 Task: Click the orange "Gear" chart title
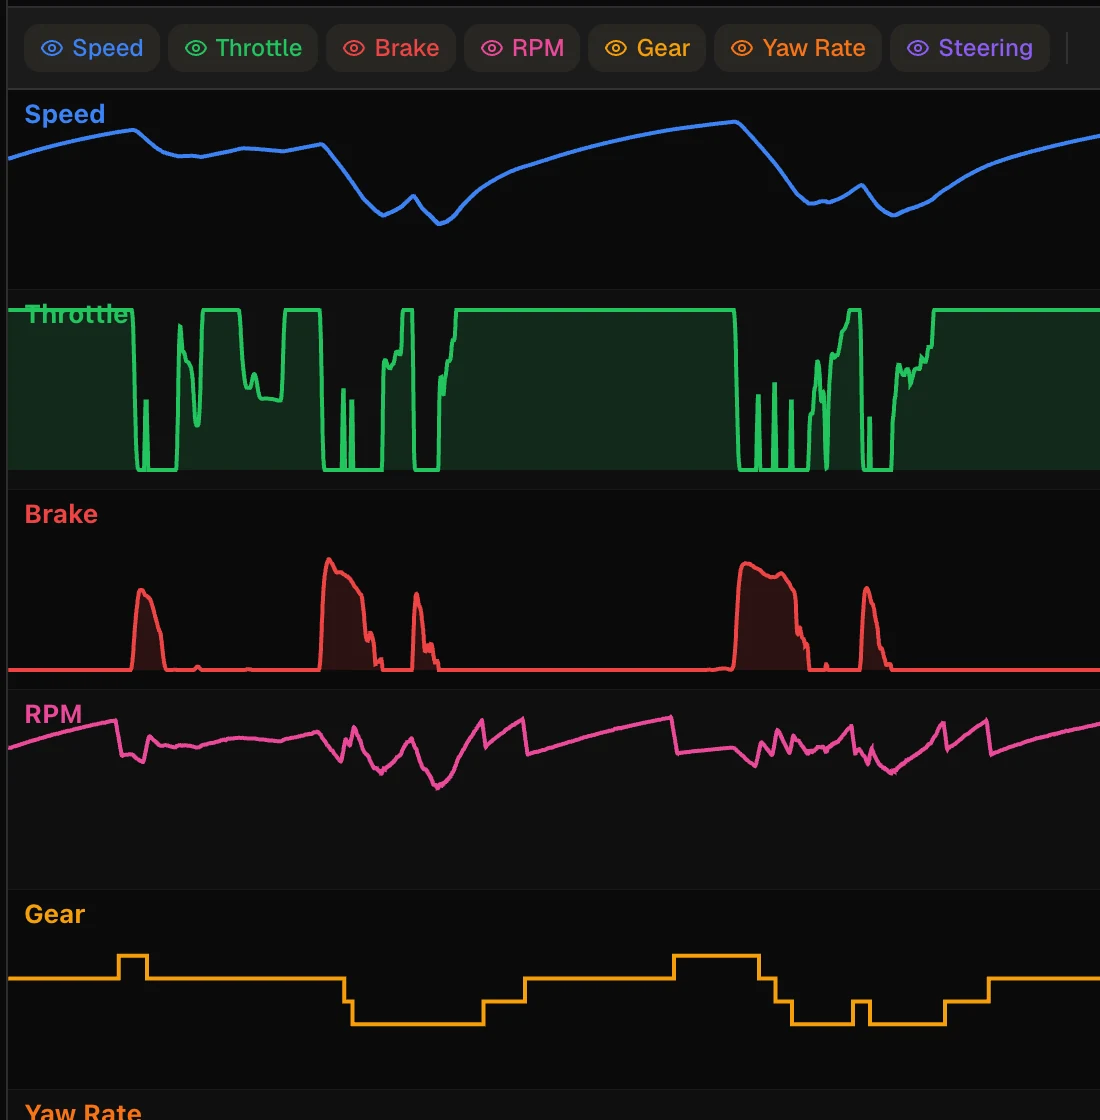click(x=54, y=914)
